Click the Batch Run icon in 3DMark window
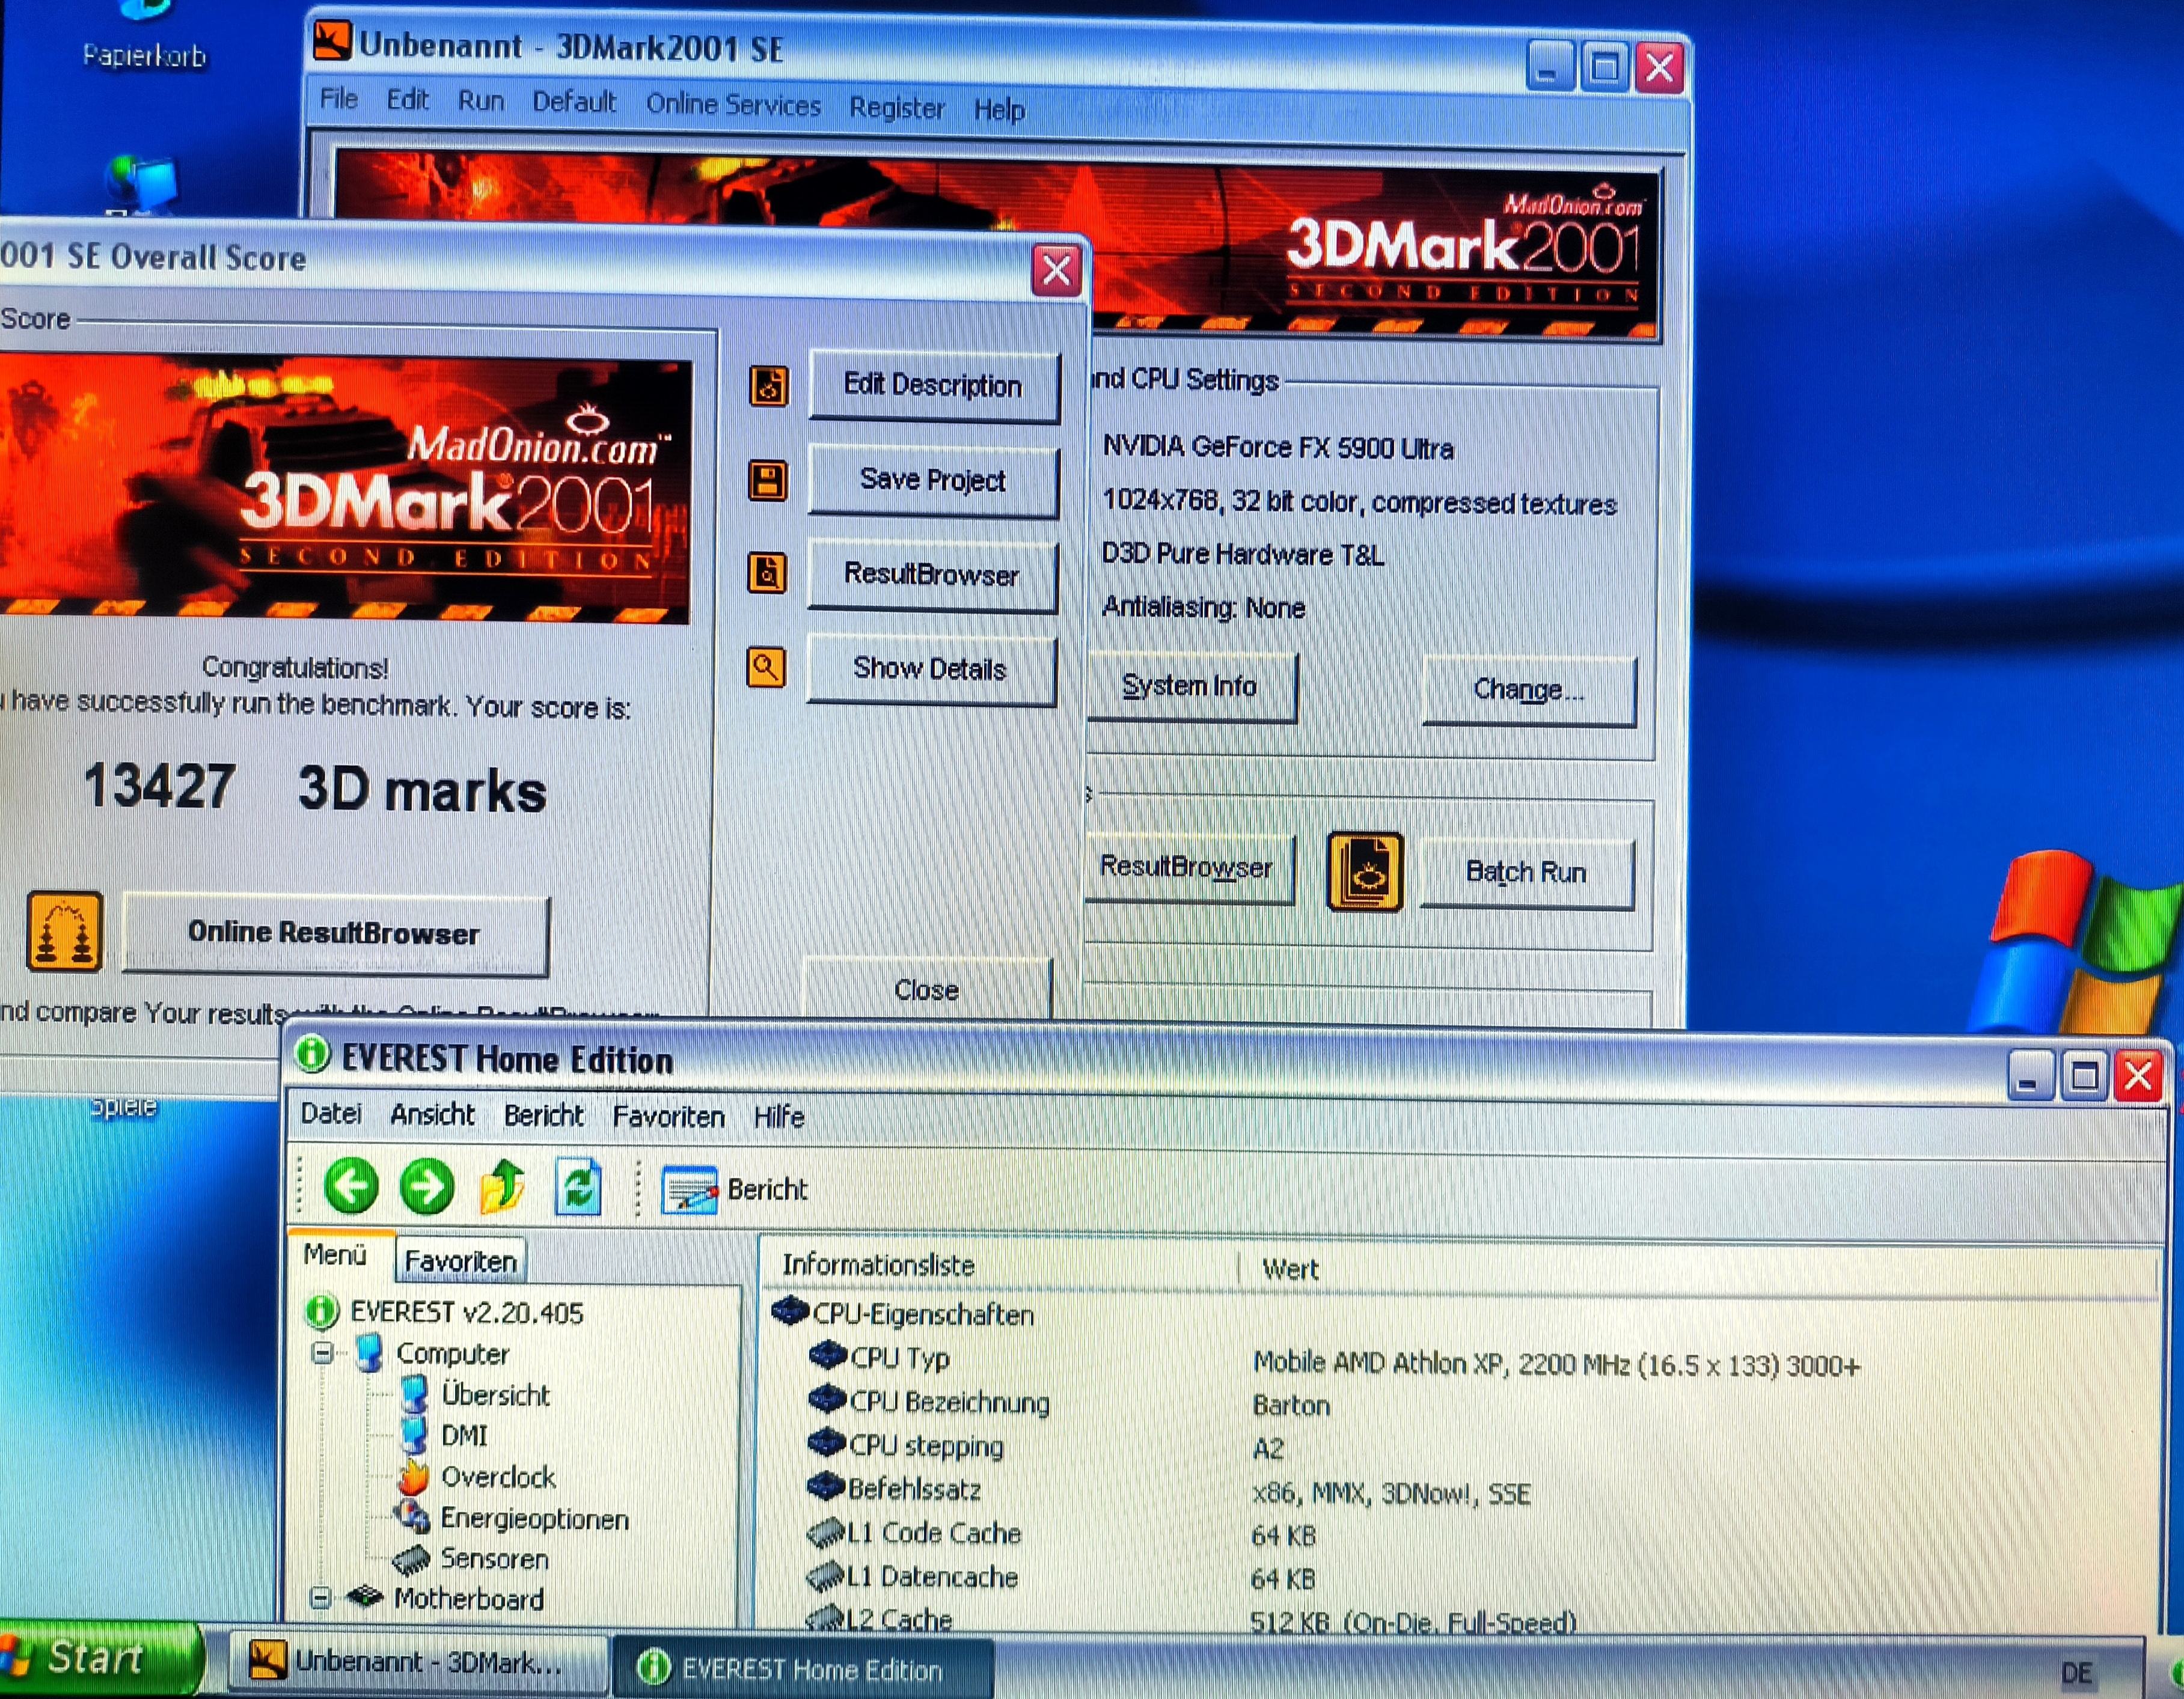Screen dimensions: 2184x1699 pos(1365,872)
